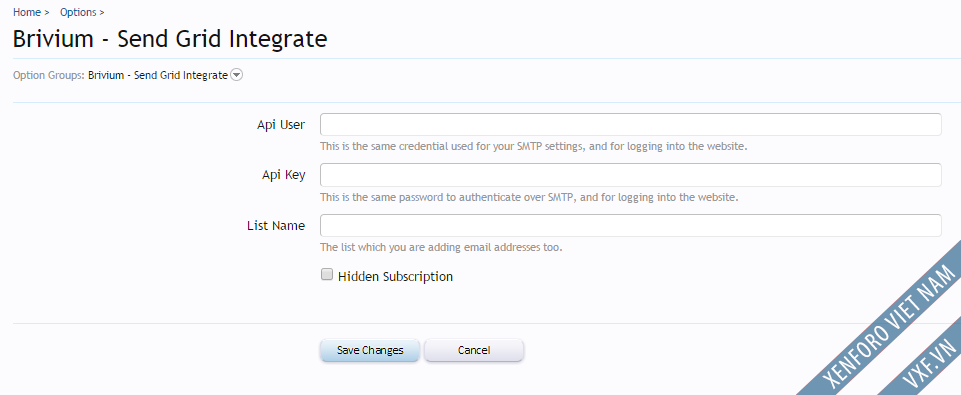Click the SMTP password hint under Api Key

pos(530,198)
